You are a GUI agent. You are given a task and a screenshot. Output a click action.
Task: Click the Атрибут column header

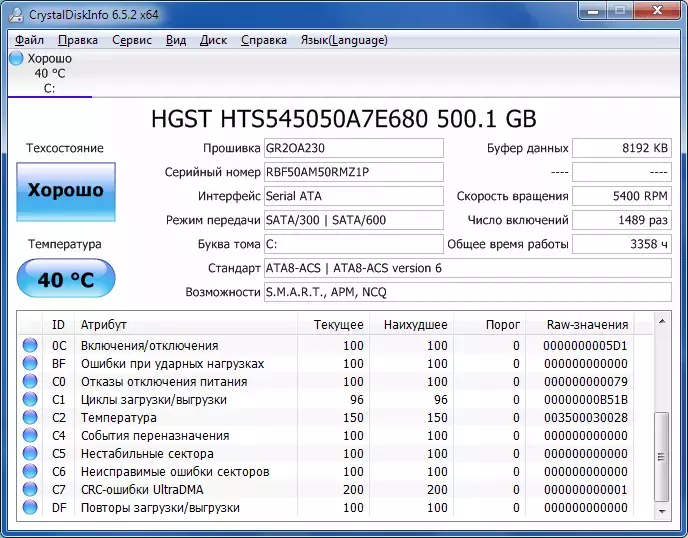(186, 325)
